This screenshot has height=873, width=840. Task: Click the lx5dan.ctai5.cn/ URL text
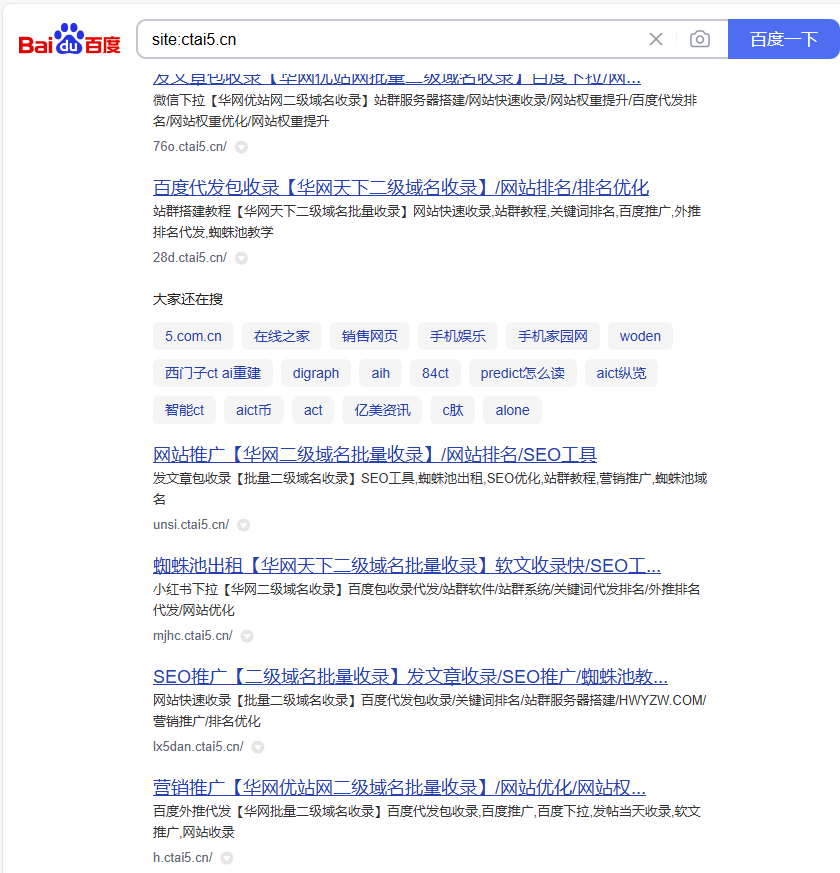198,746
